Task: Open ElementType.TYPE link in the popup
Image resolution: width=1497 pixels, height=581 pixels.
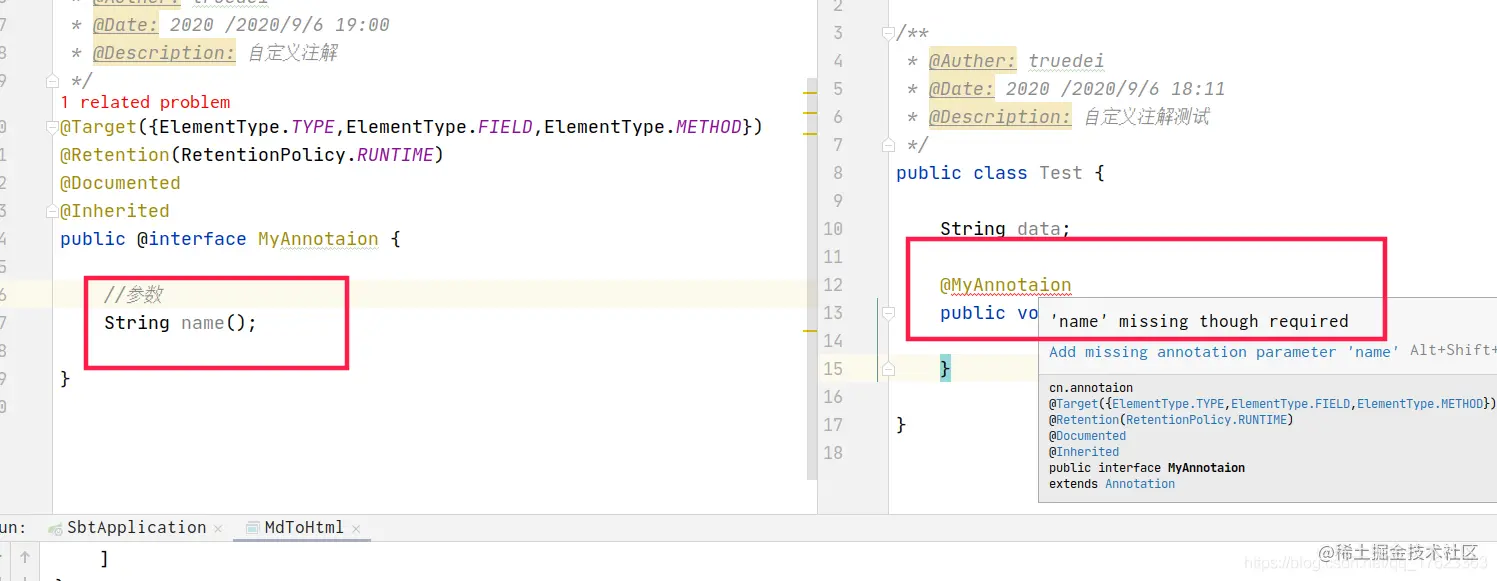Action: pyautogui.click(x=1168, y=404)
